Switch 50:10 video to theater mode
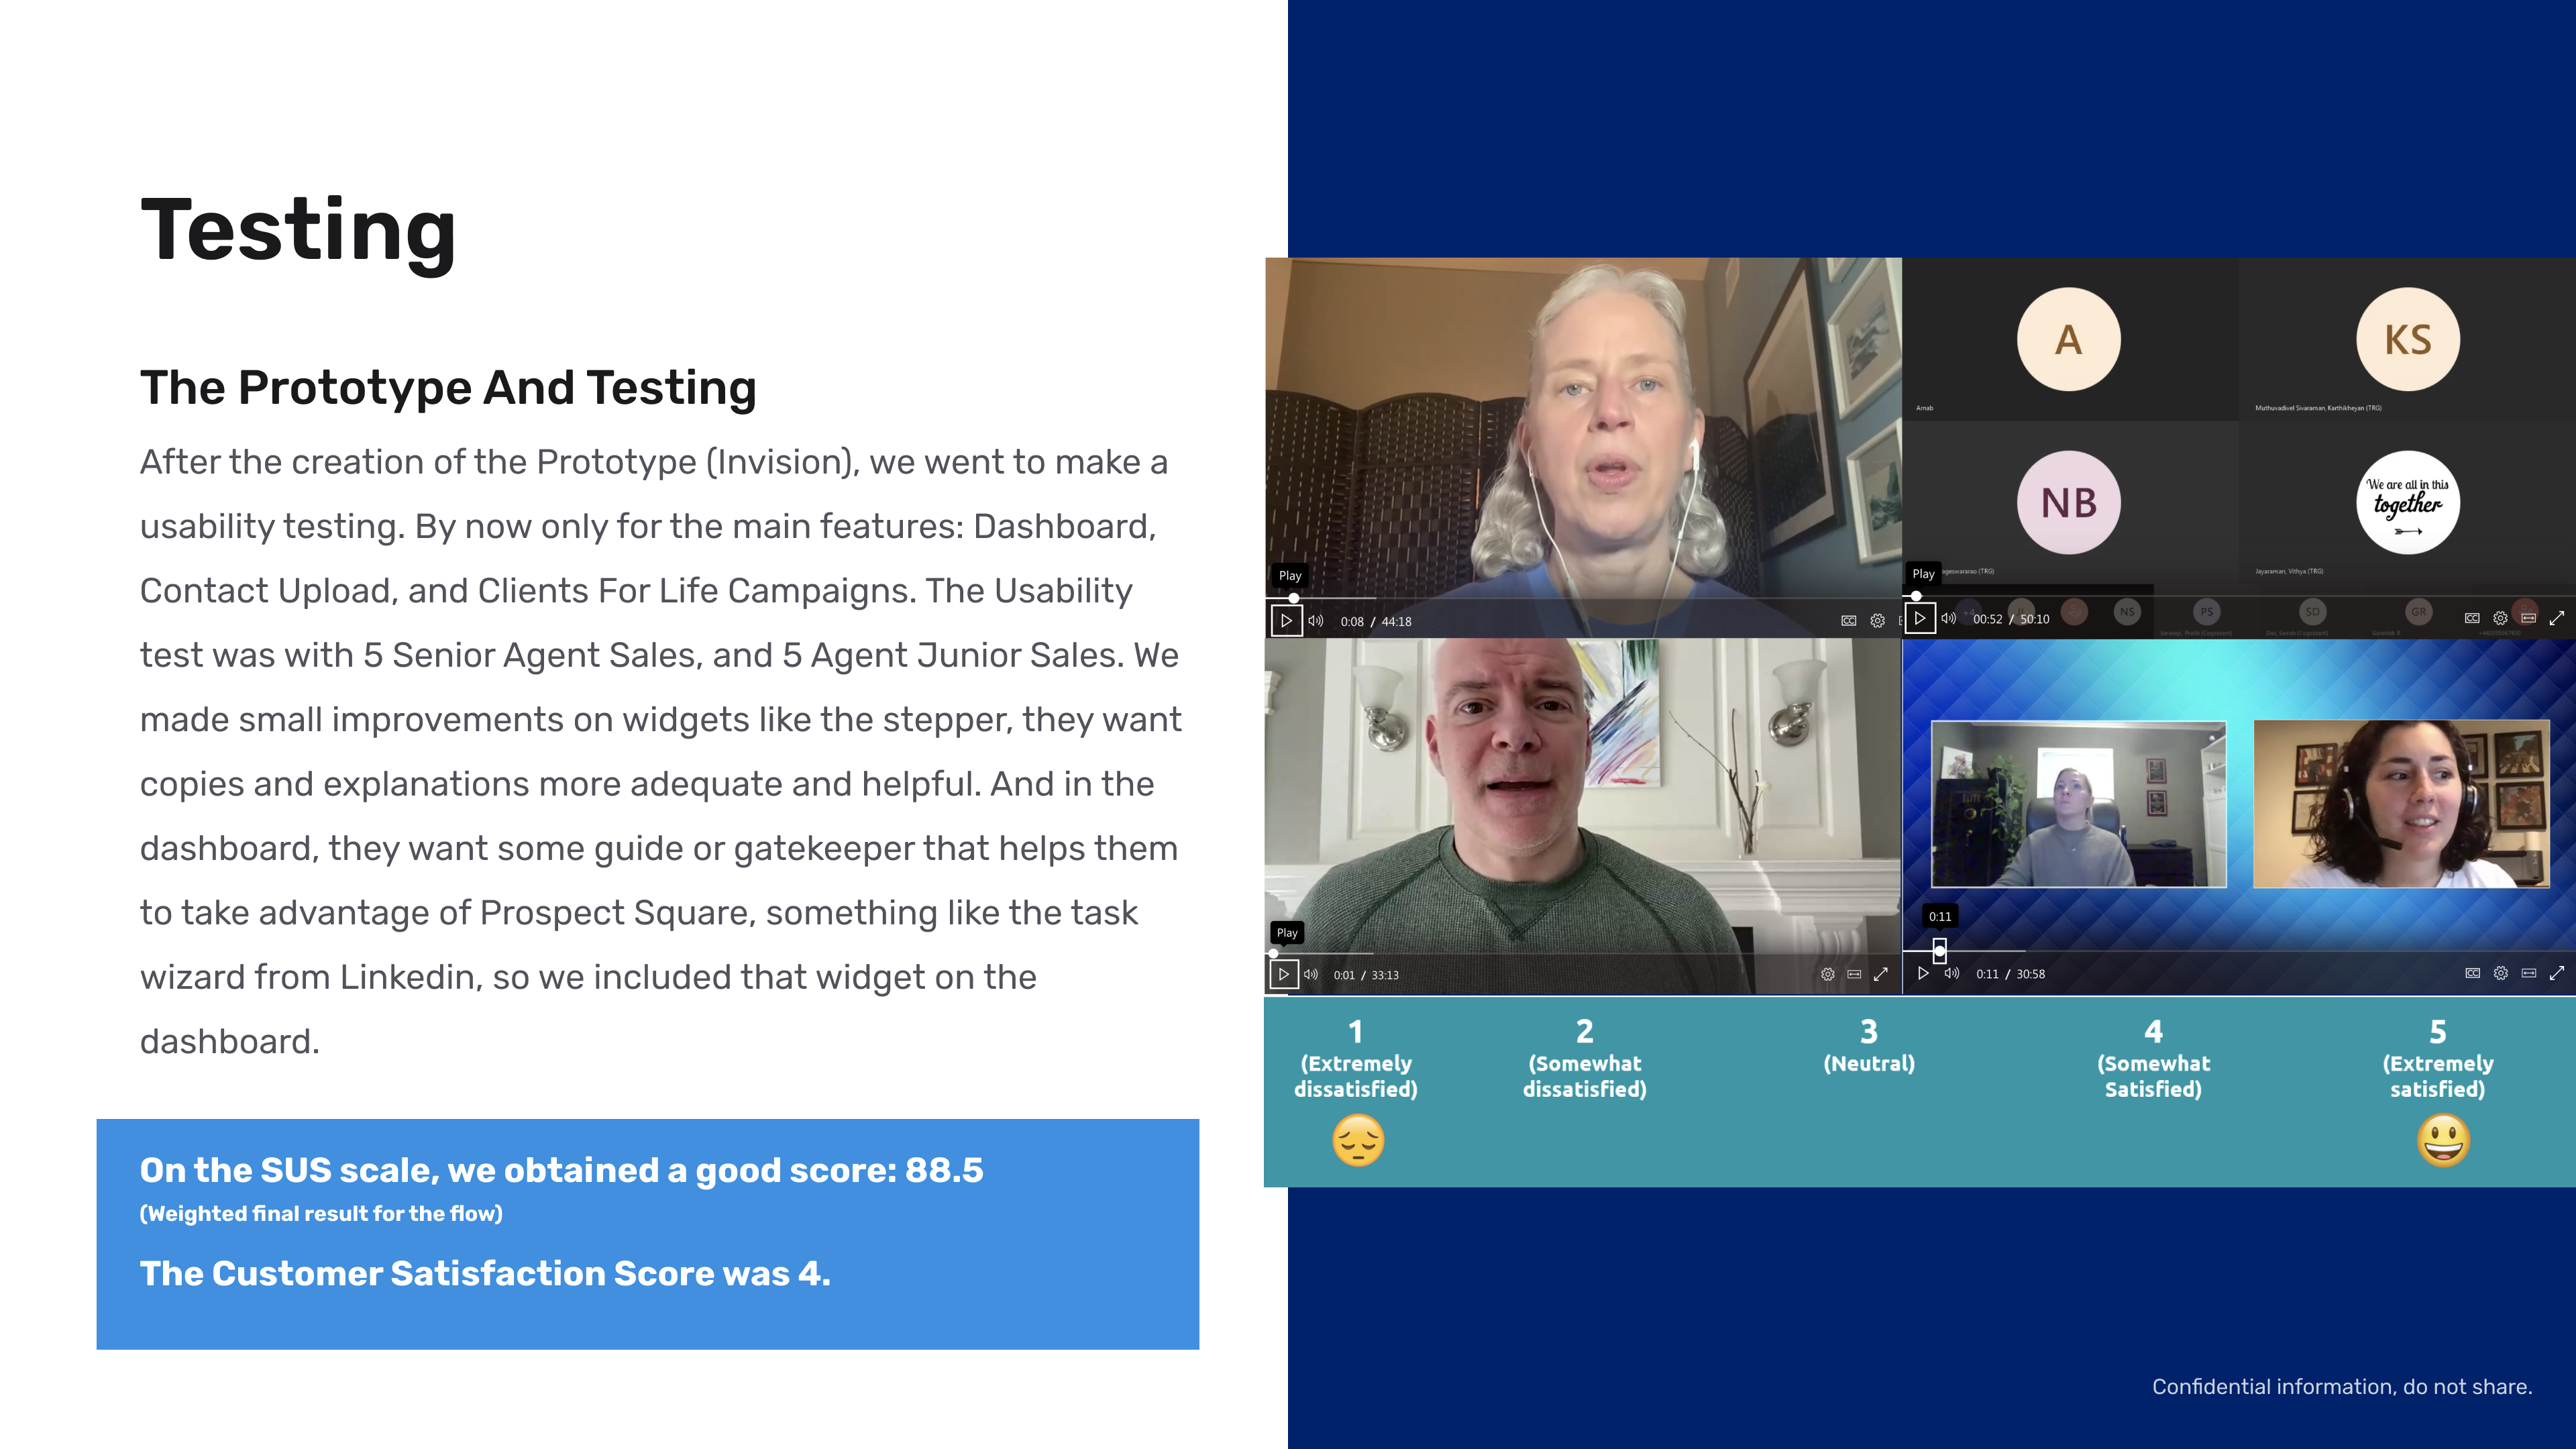Screen dimensions: 2576x1449 pos(2528,618)
